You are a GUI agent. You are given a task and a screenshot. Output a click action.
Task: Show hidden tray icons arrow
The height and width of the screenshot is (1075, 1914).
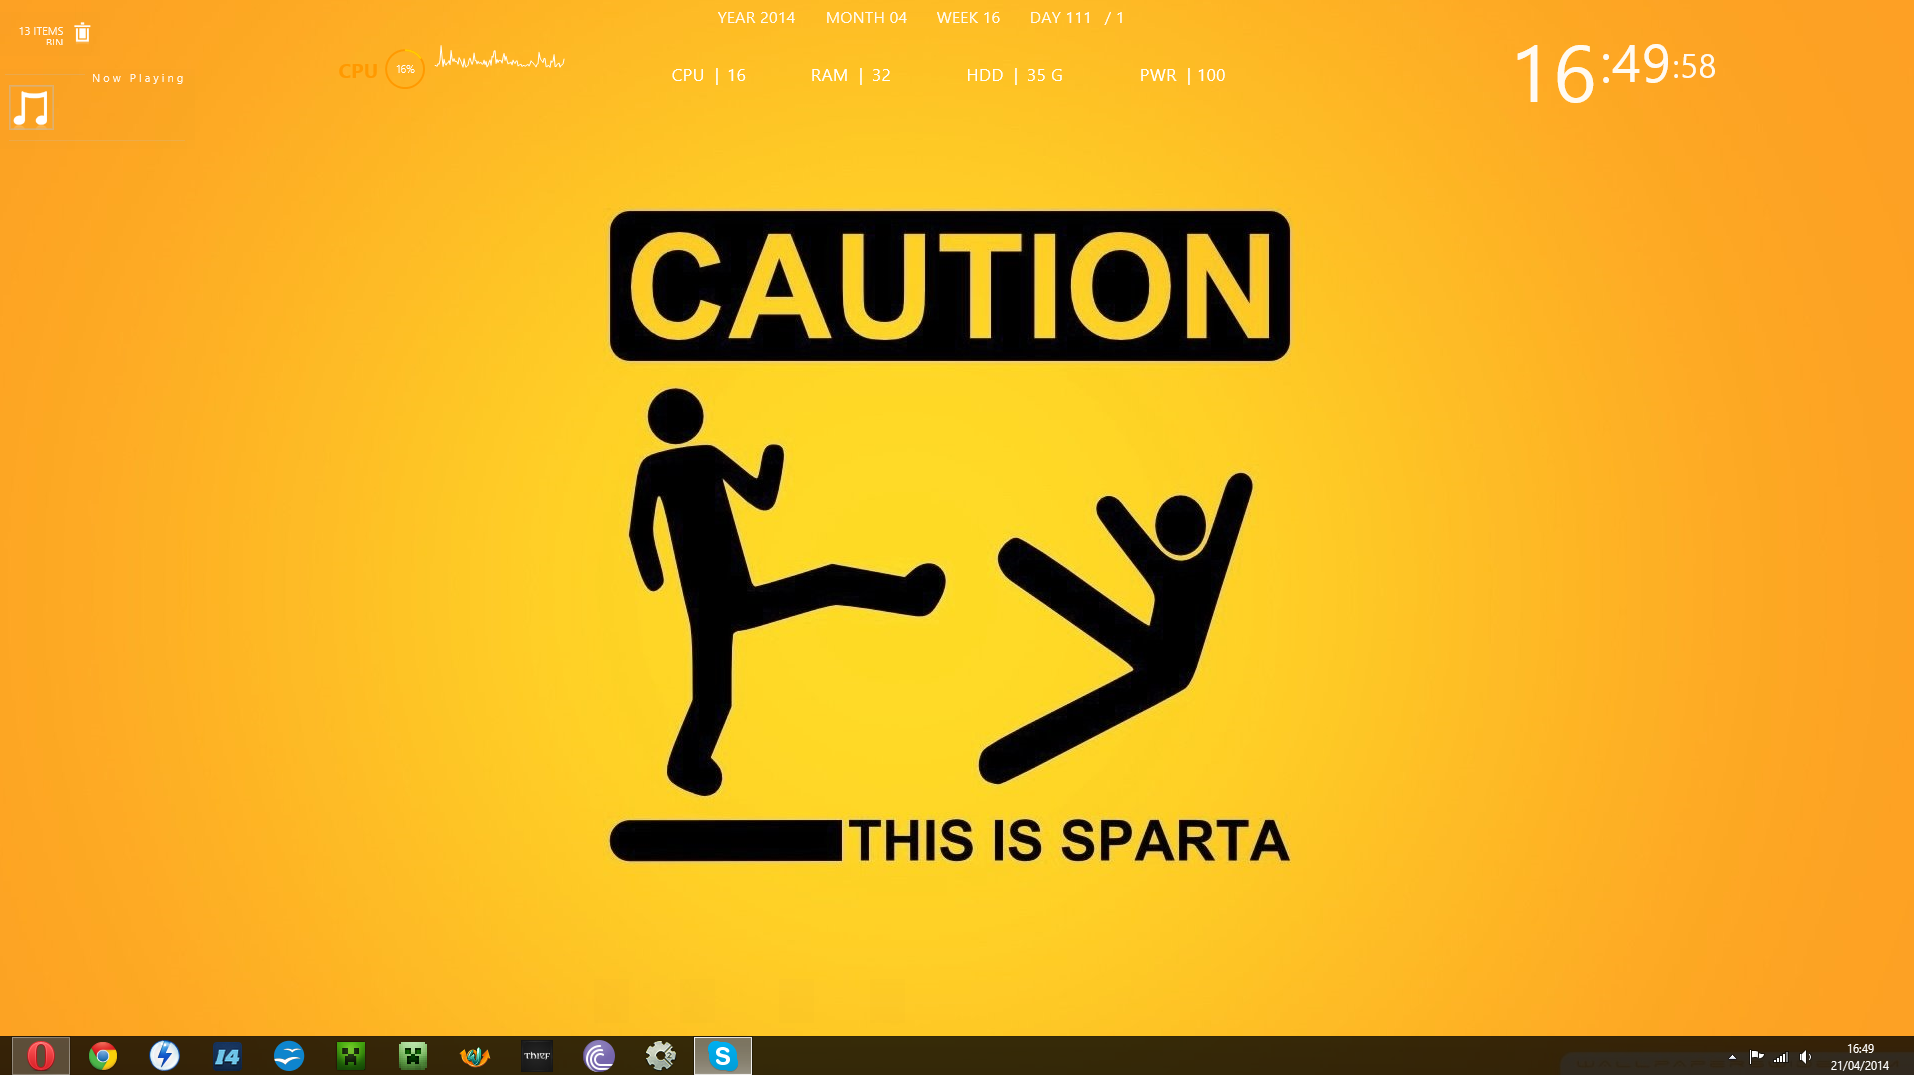point(1732,1056)
